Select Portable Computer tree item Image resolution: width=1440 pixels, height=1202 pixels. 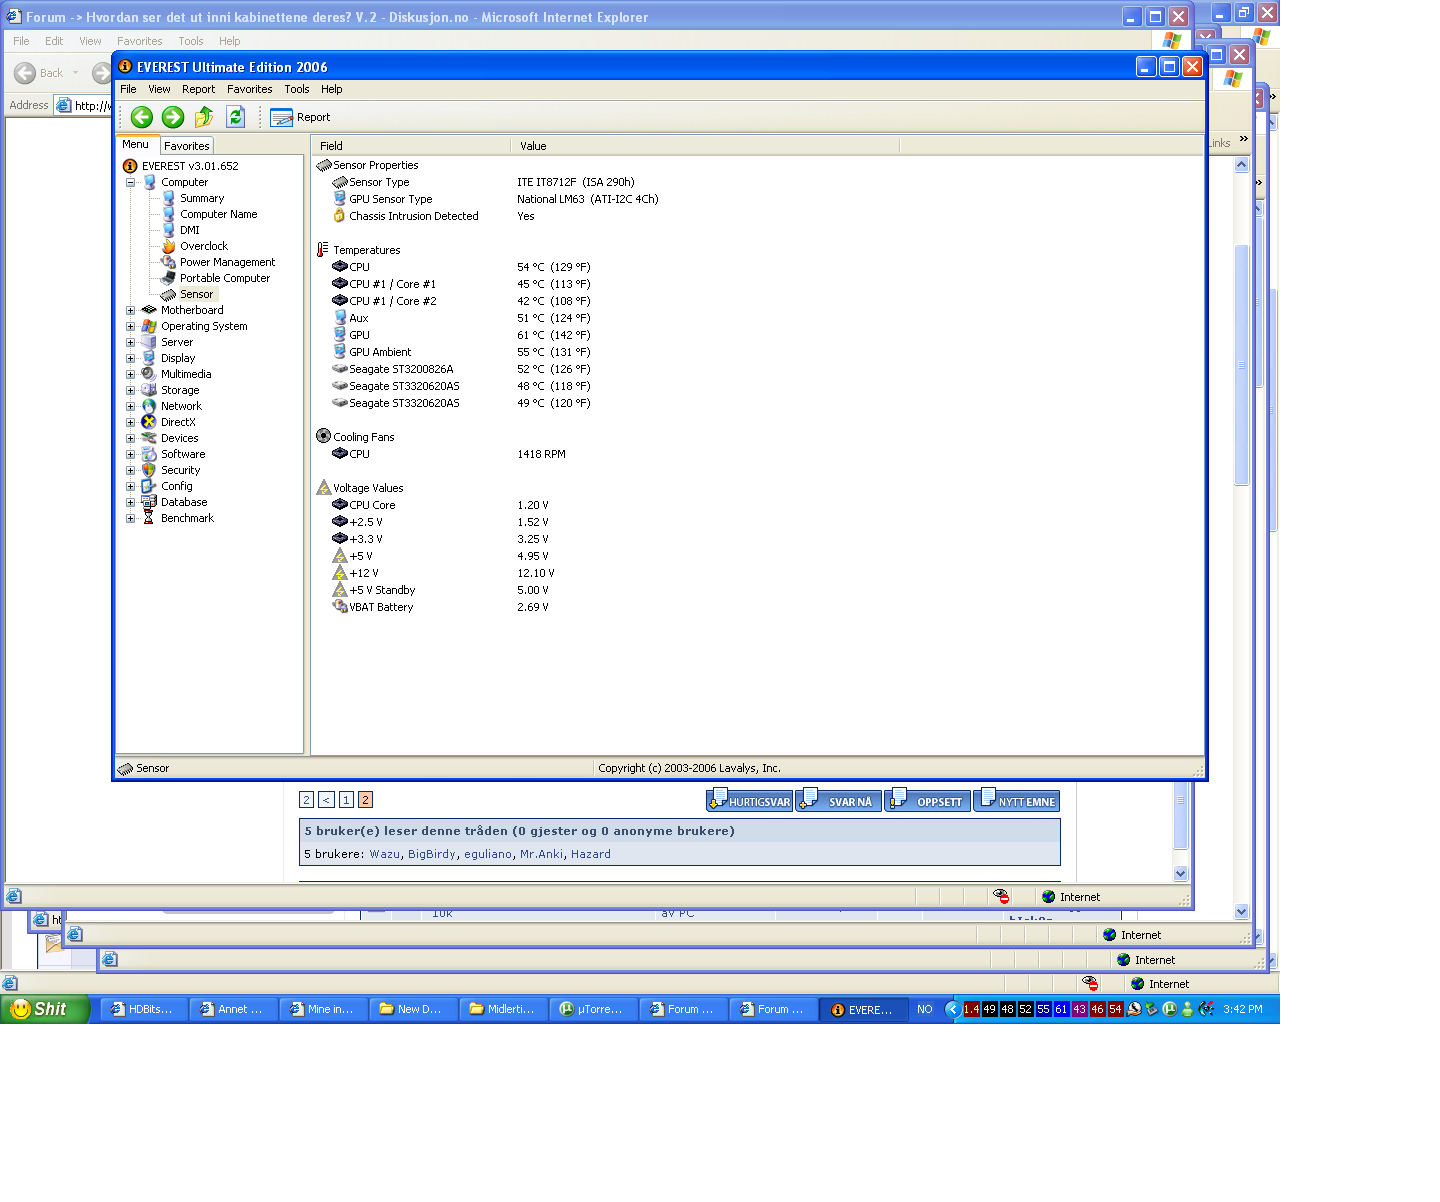(x=225, y=278)
